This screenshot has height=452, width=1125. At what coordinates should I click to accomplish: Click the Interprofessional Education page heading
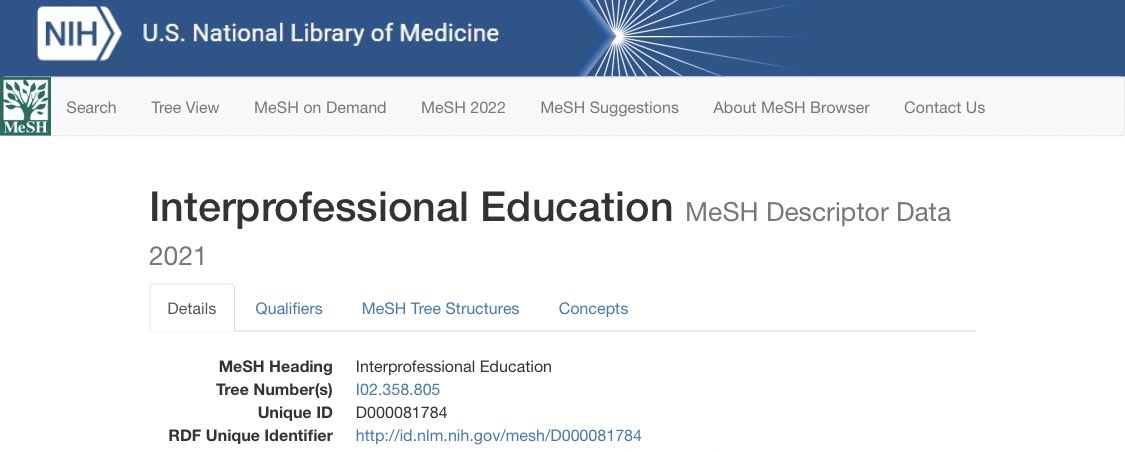pyautogui.click(x=410, y=207)
